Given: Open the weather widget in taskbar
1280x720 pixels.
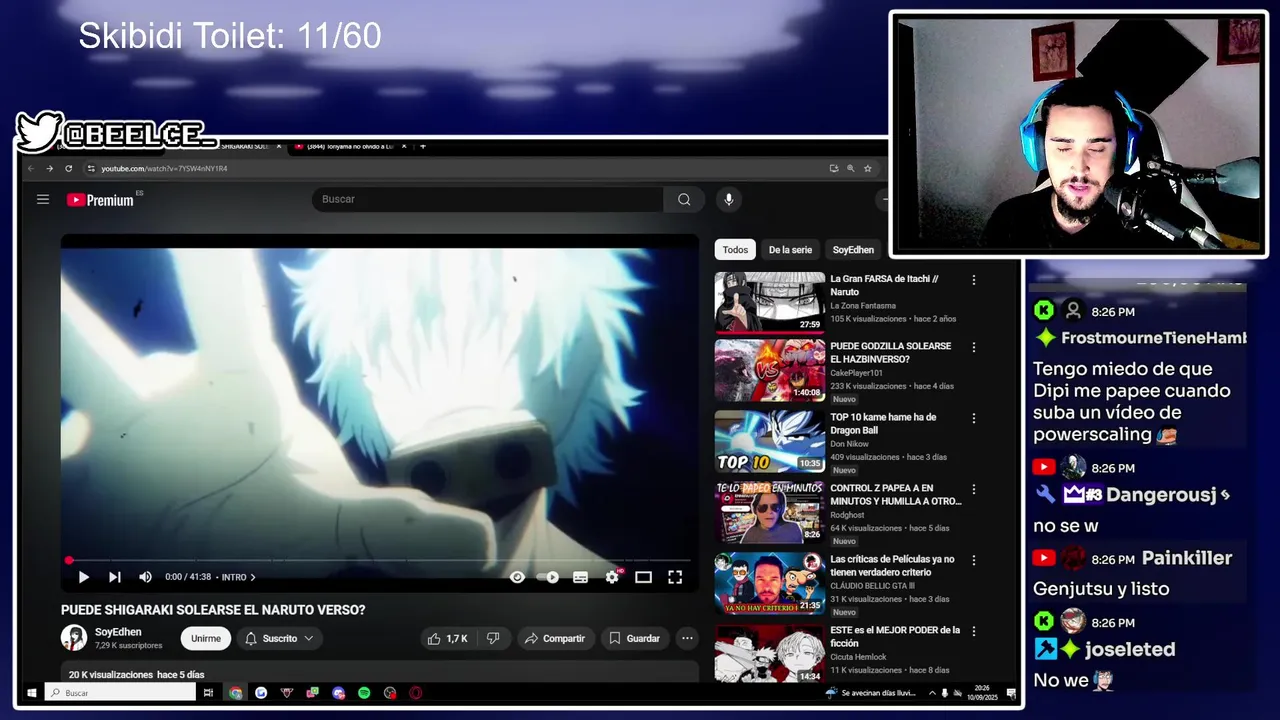Looking at the screenshot, I should click(872, 692).
